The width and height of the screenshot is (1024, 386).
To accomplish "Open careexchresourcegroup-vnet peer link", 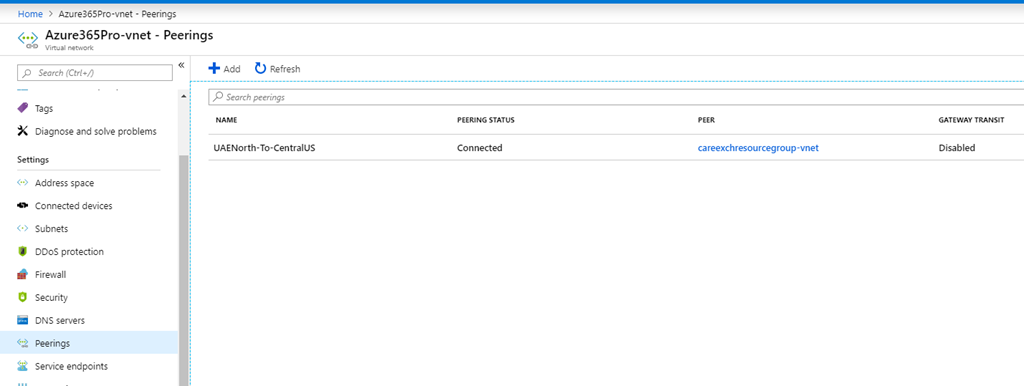I will [758, 148].
